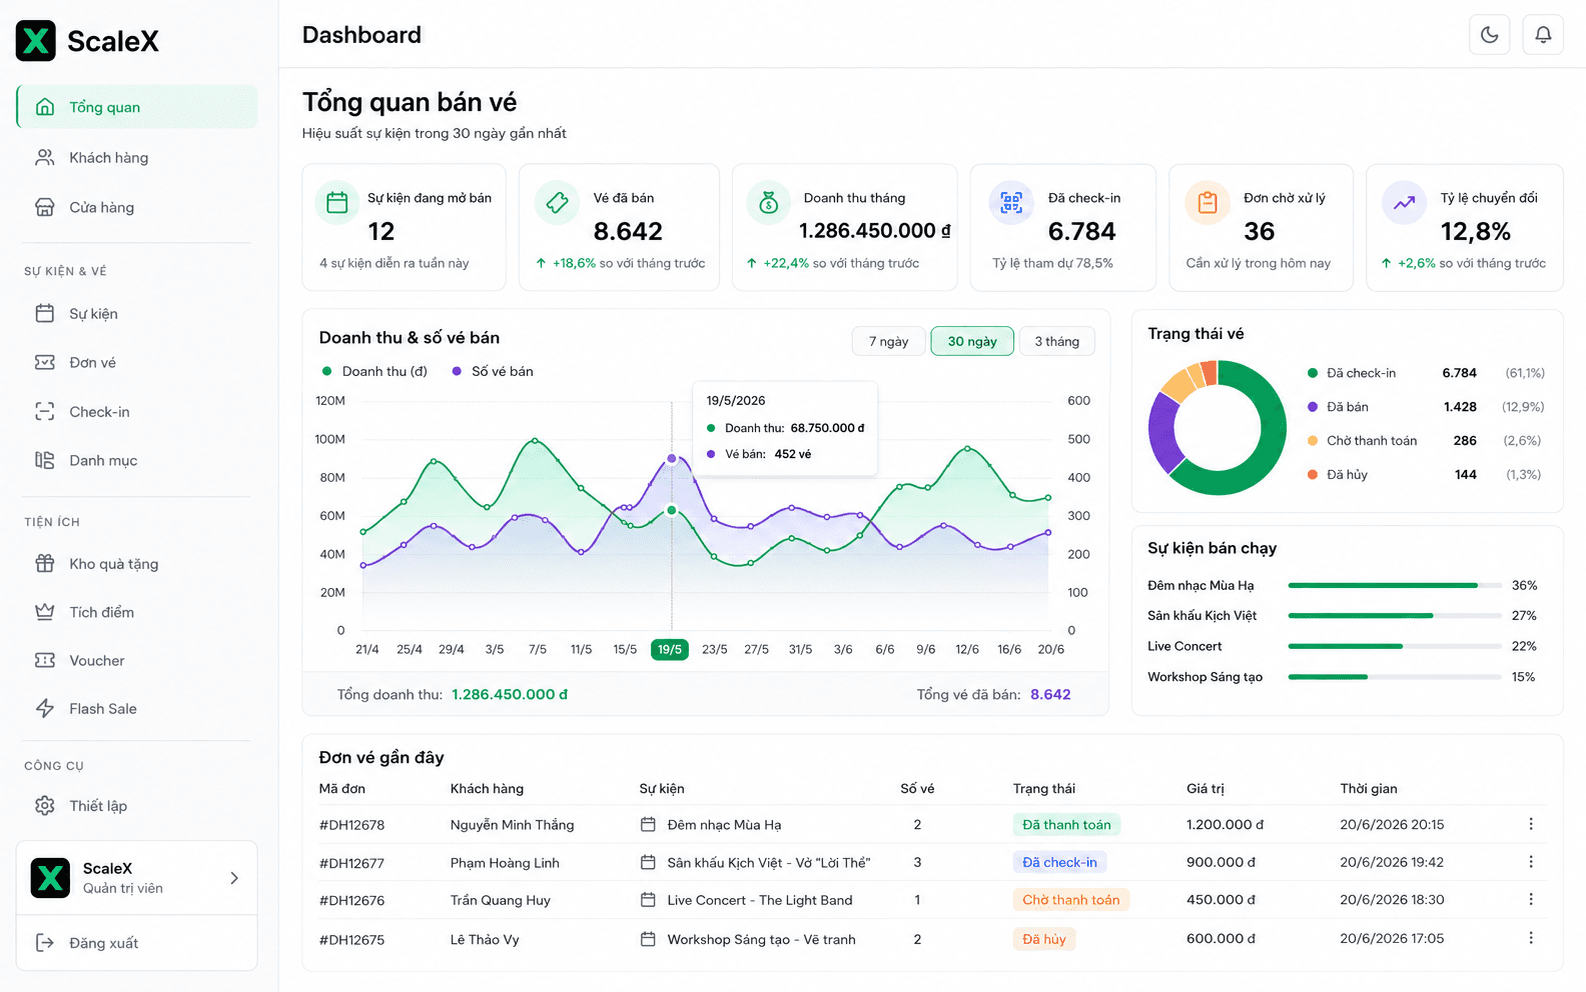Toggle the Số vé bán legend series
The height and width of the screenshot is (992, 1586).
click(493, 371)
